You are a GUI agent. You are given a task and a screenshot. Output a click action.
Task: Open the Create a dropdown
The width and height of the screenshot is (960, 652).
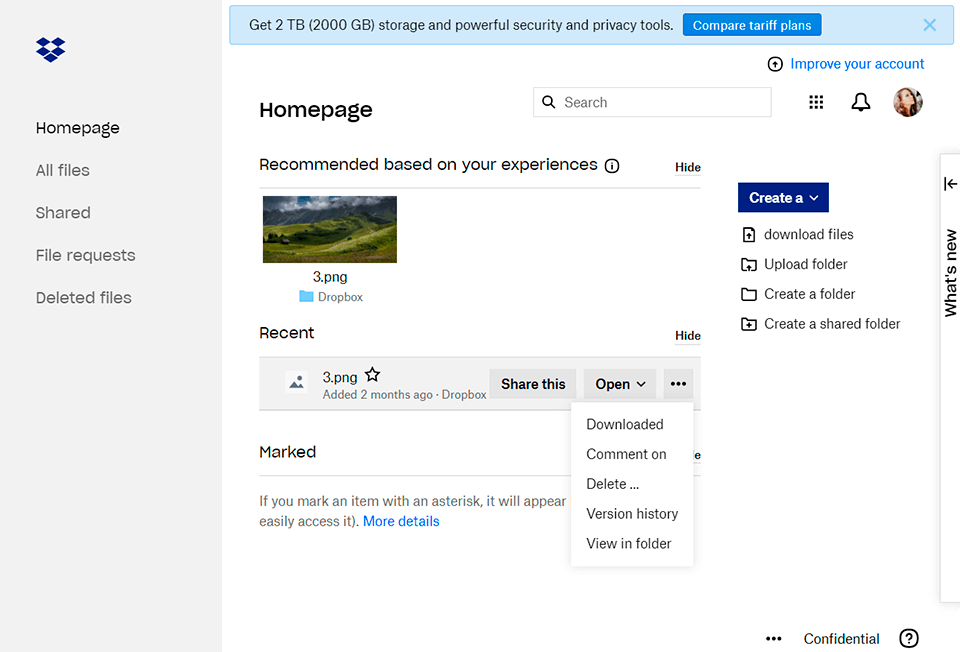coord(783,197)
